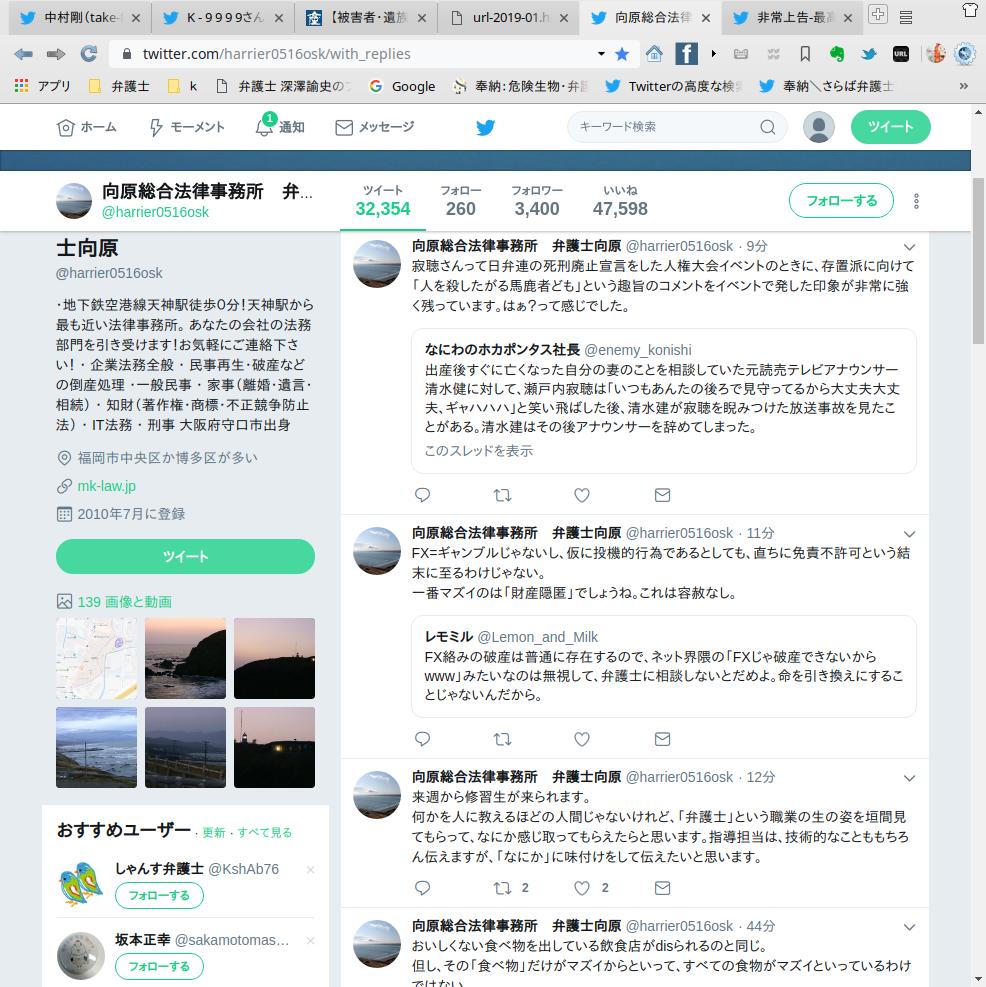Click the green ツイート button in navbar

pos(890,127)
